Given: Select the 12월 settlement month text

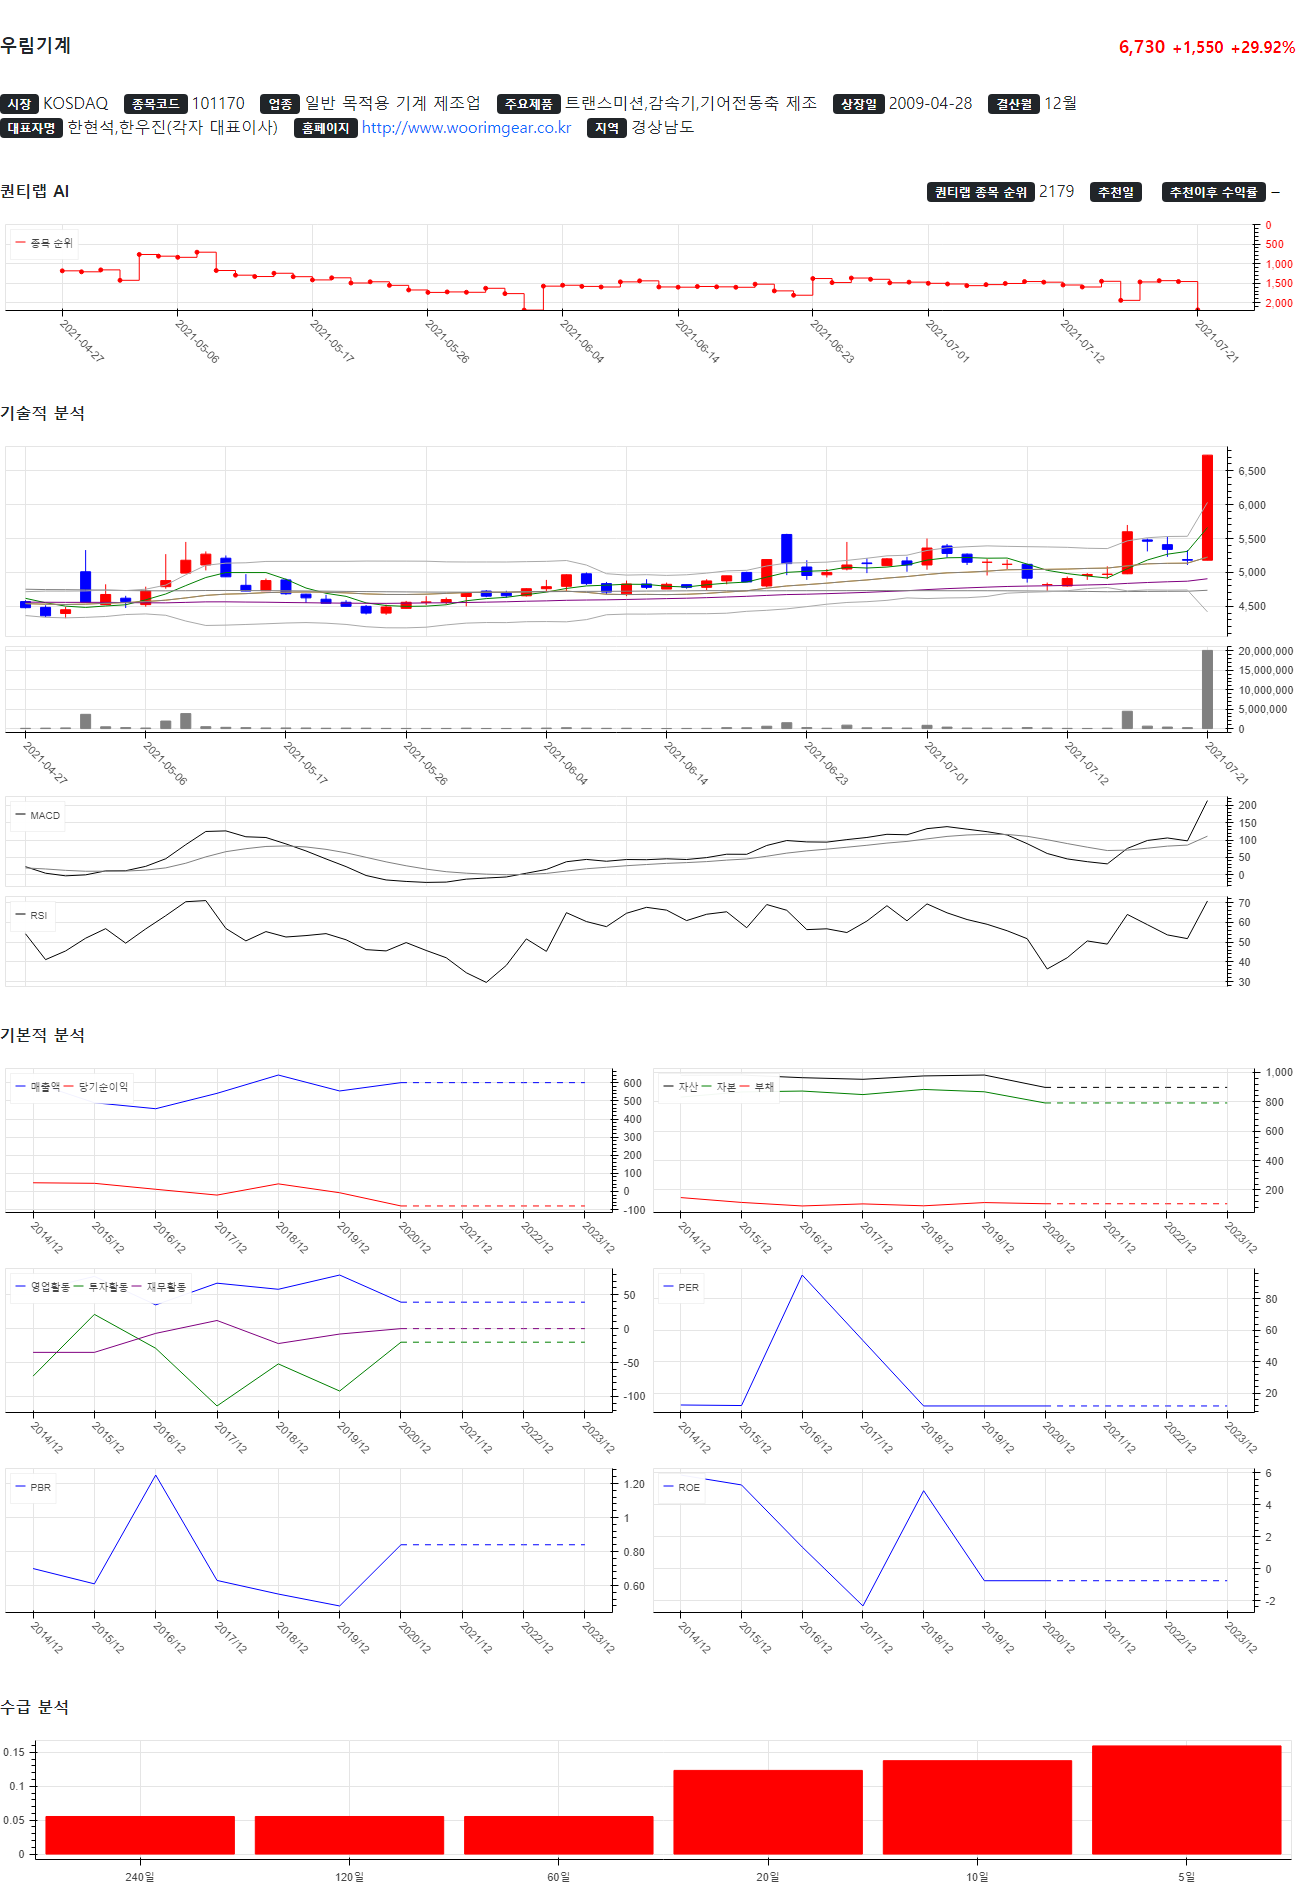Looking at the screenshot, I should [x=1060, y=104].
